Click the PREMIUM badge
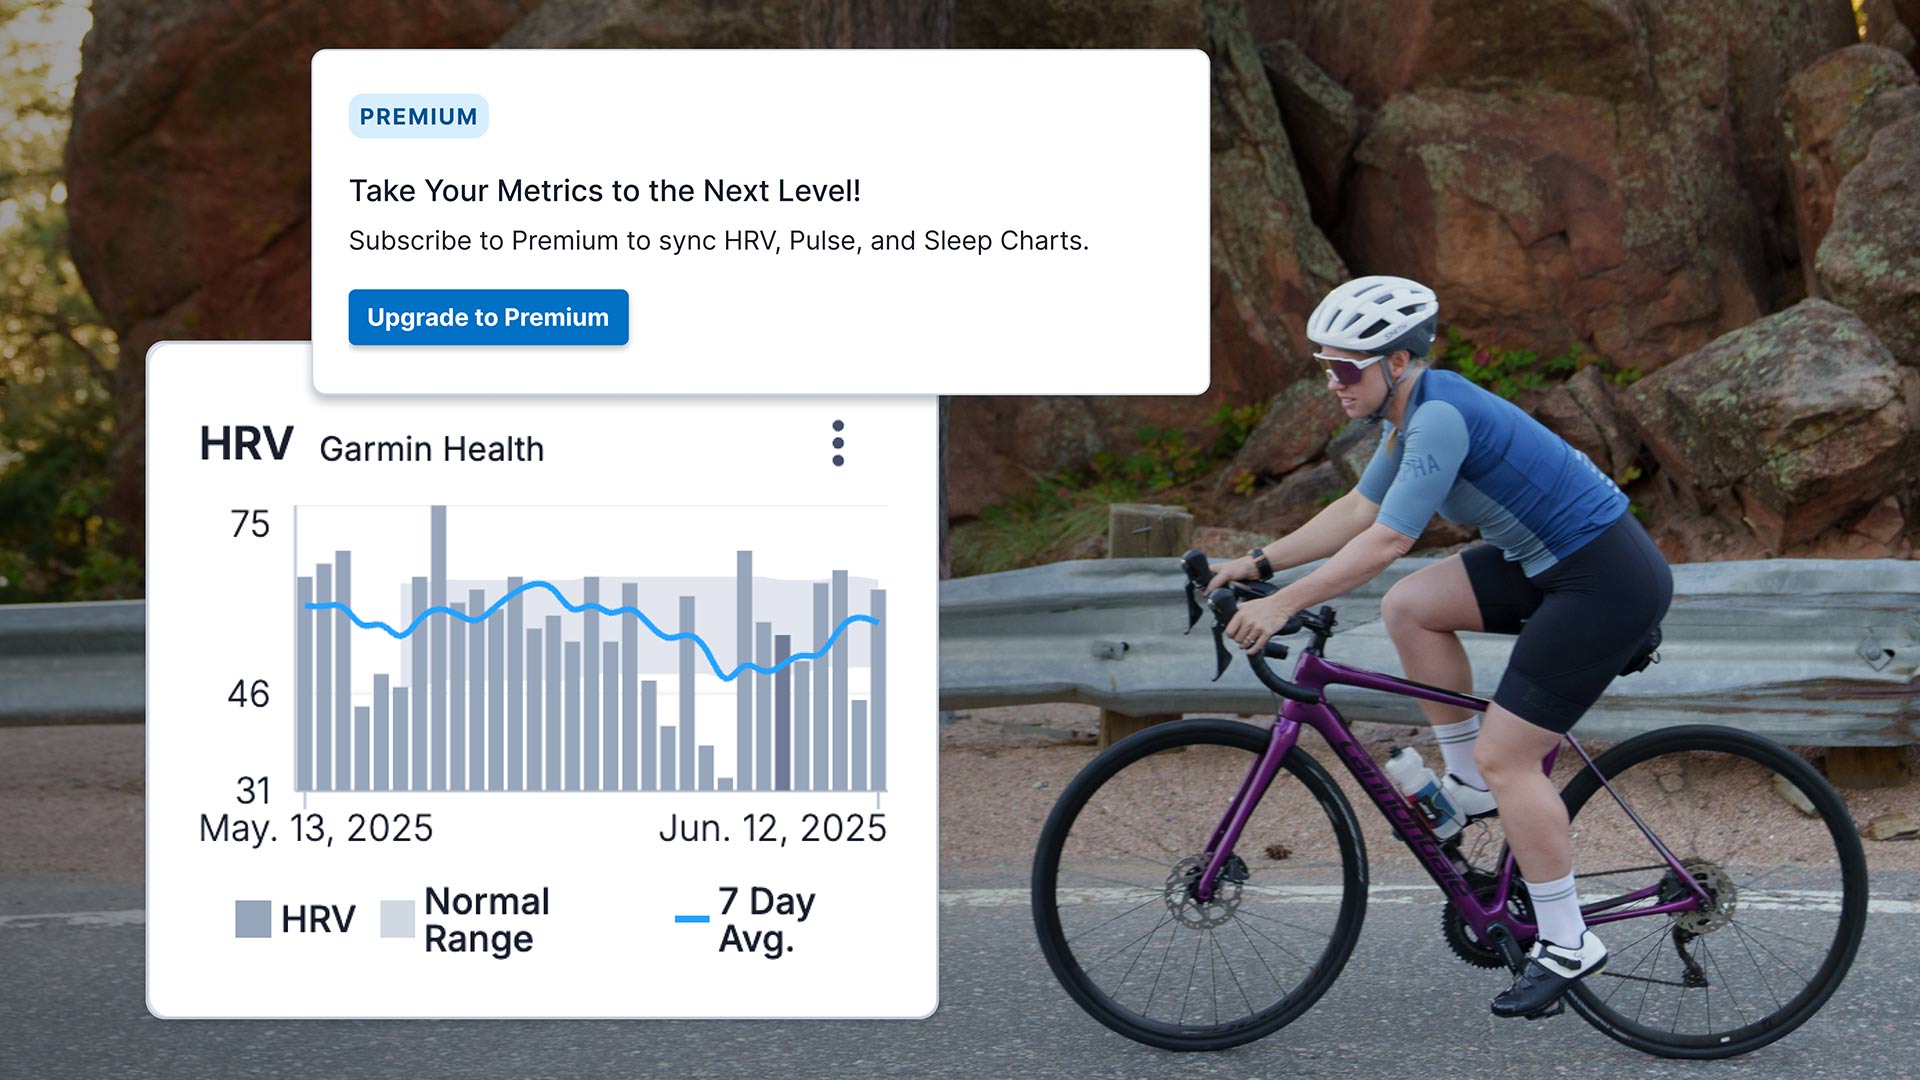Viewport: 1920px width, 1080px height. (418, 116)
